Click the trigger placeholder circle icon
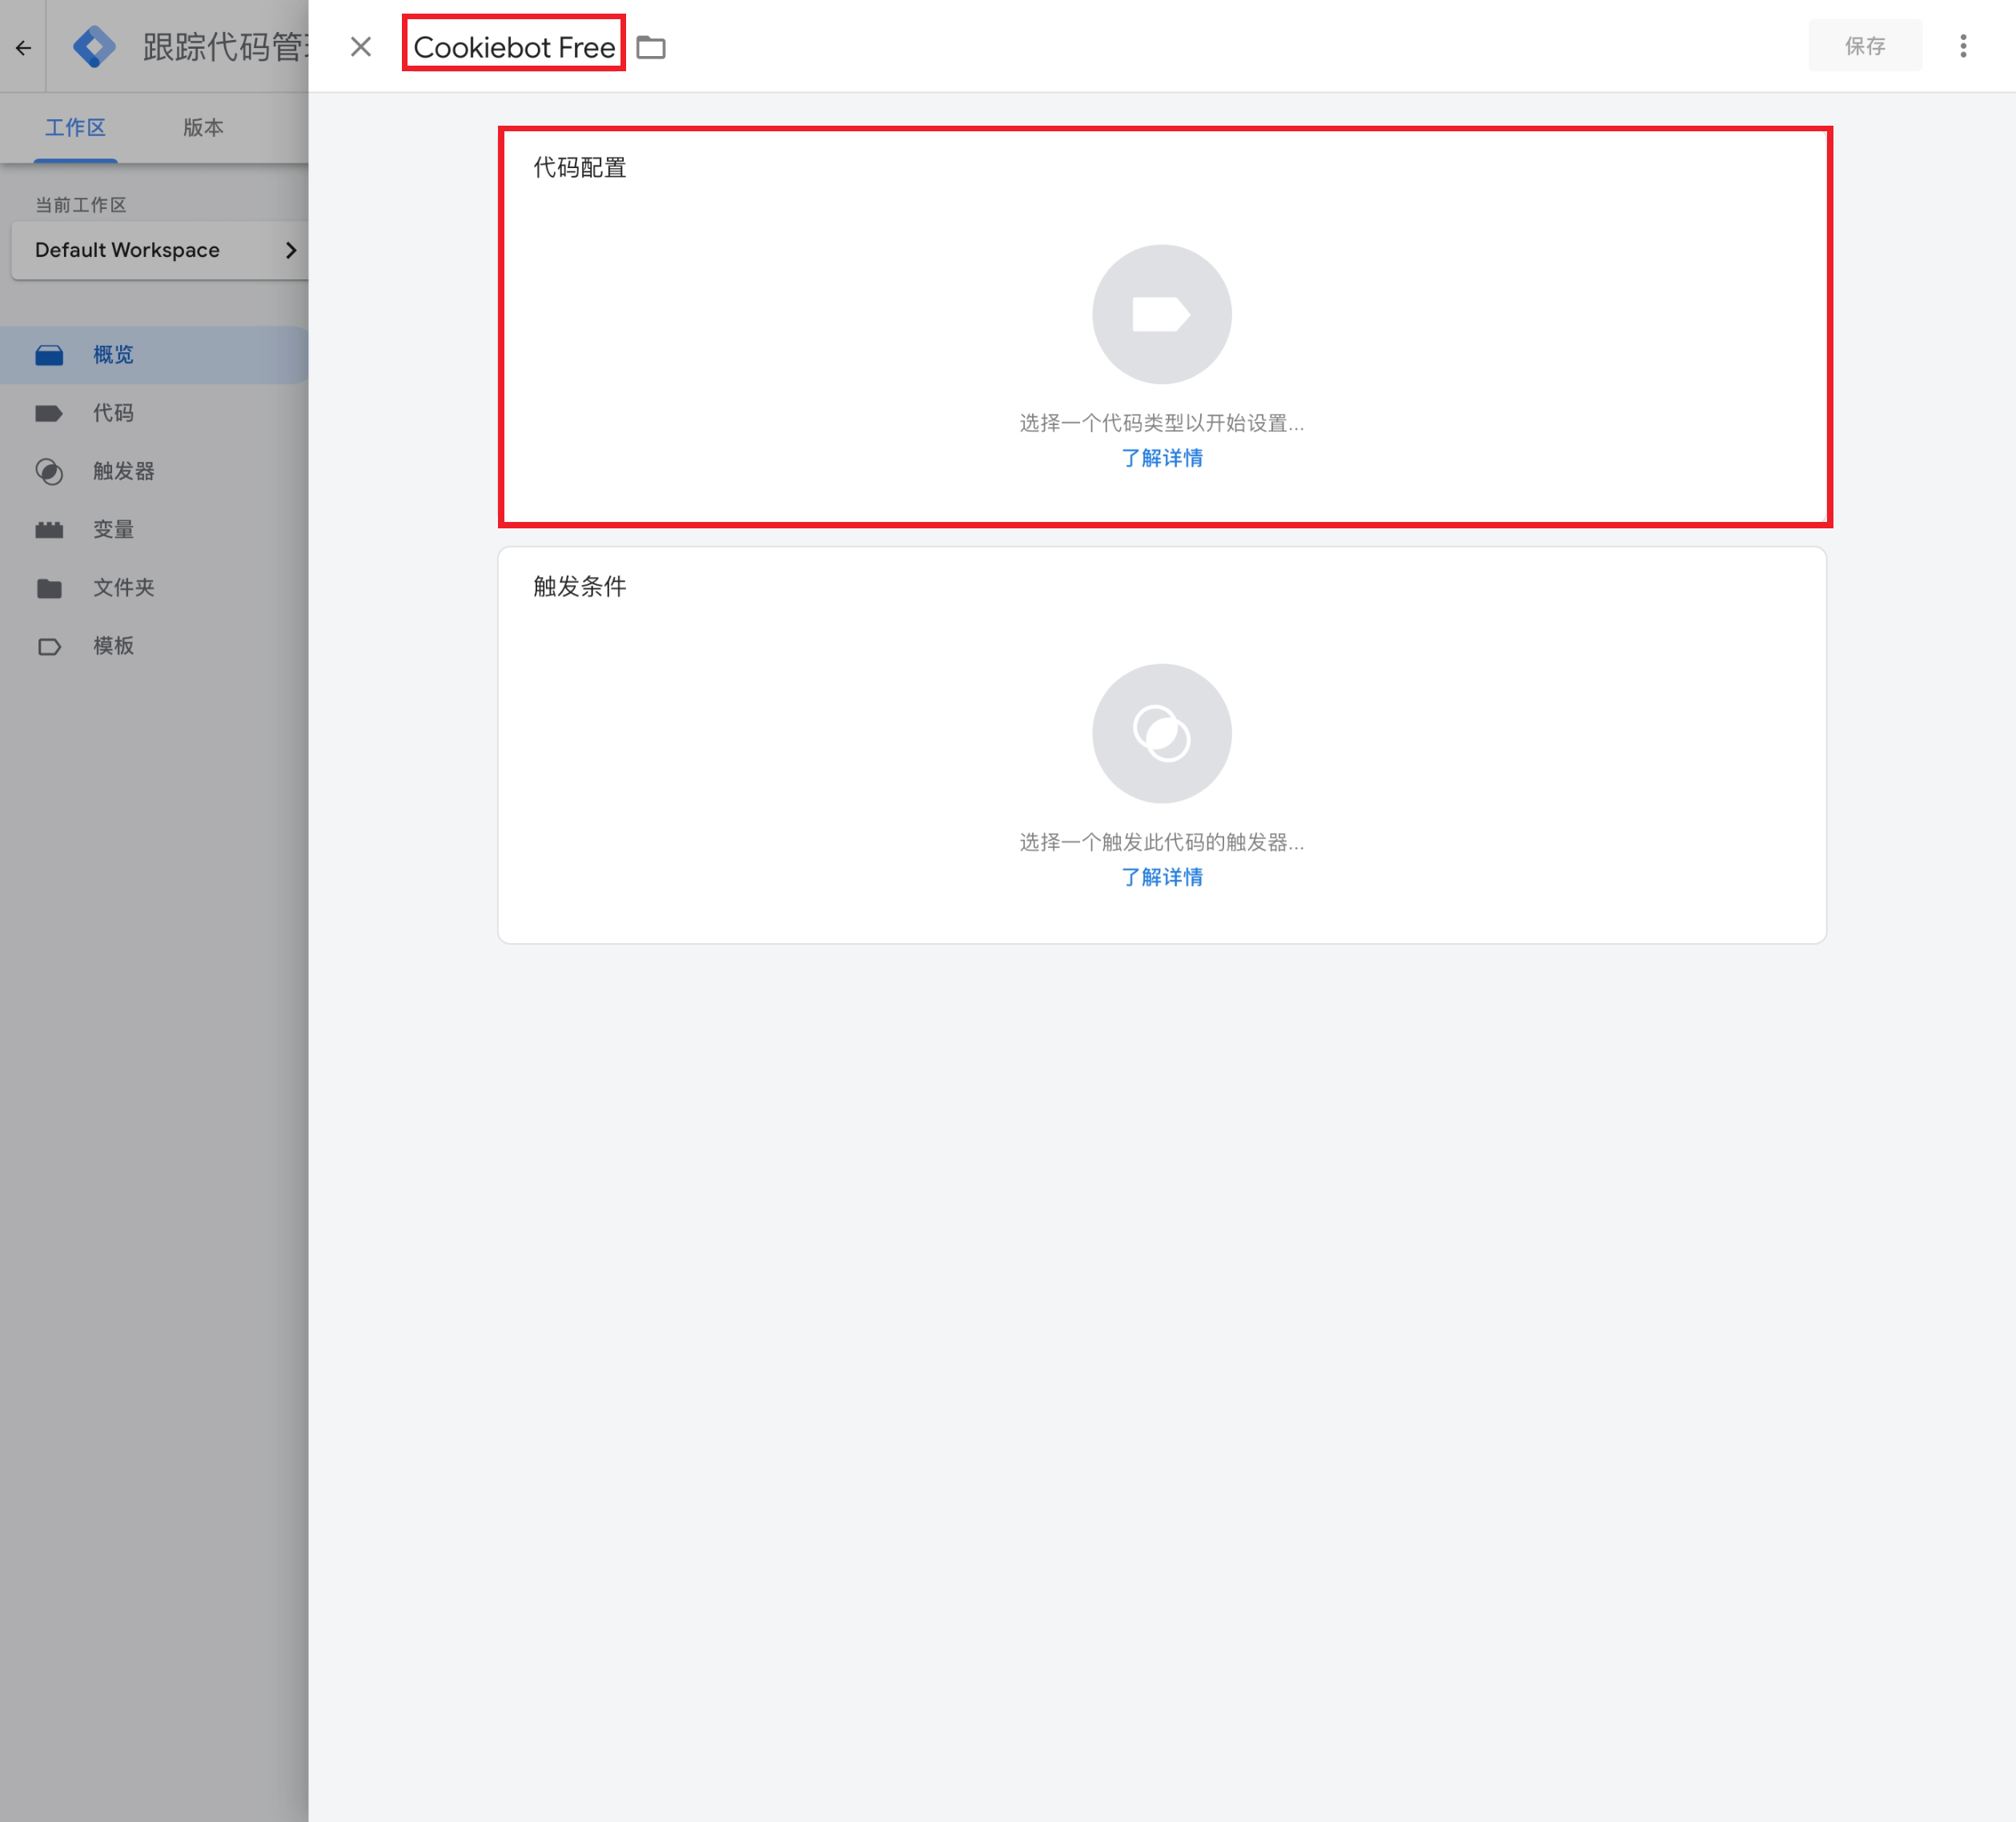 pos(1161,733)
